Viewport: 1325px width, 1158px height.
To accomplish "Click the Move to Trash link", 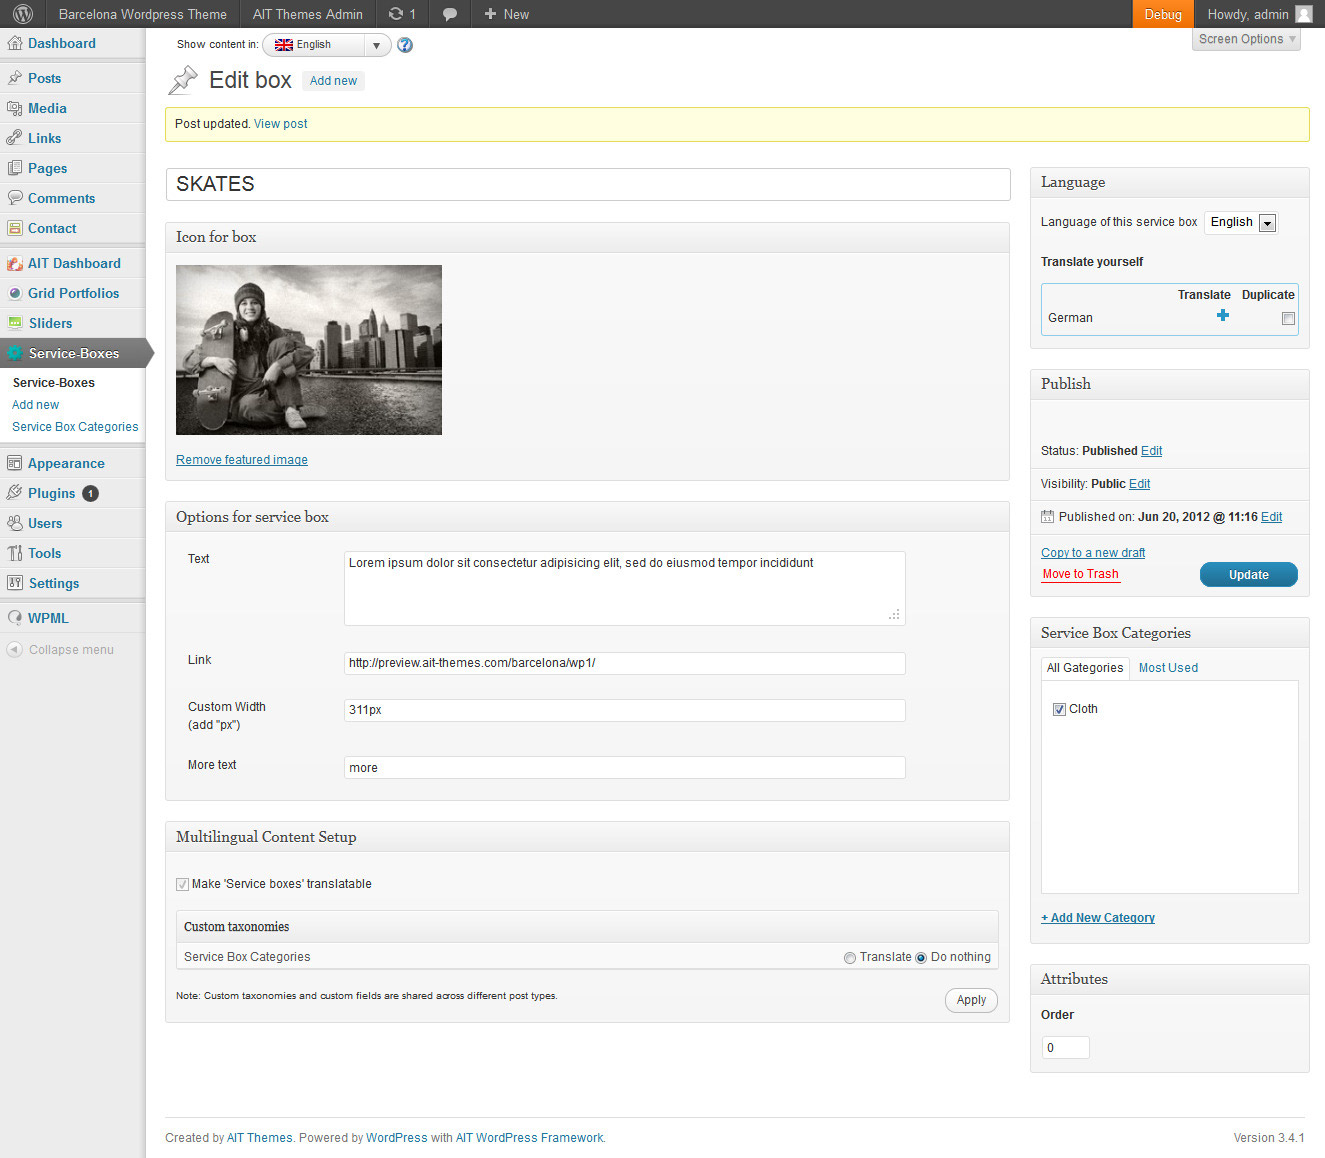I will point(1080,574).
